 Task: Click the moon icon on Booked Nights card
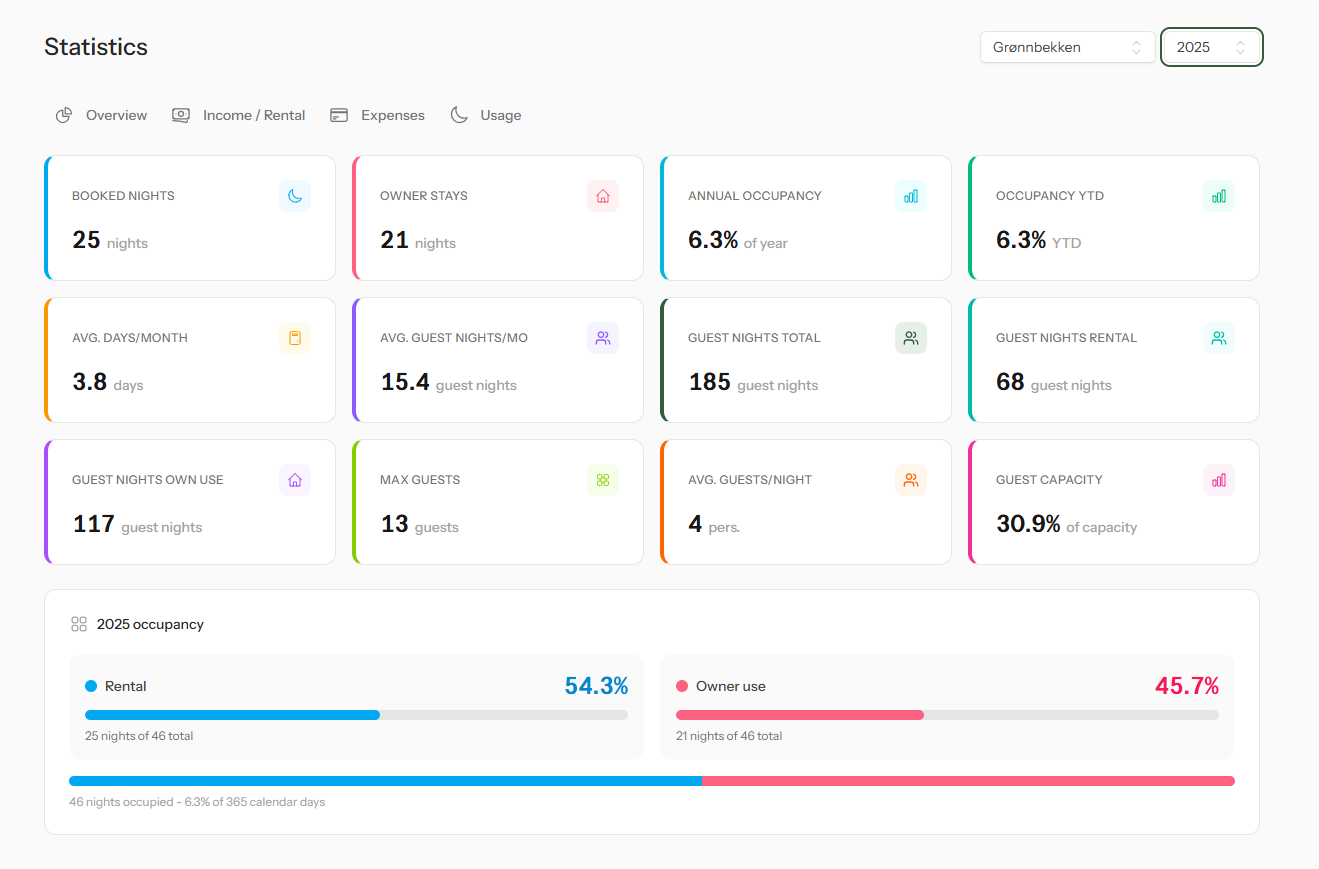(295, 196)
